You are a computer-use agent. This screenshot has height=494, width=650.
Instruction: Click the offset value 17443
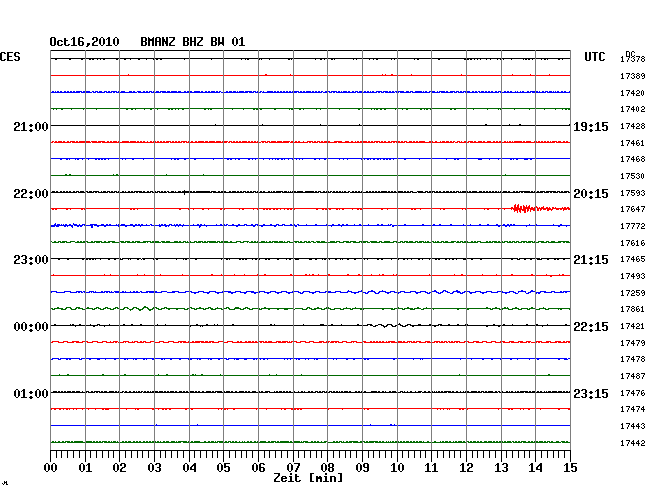tap(633, 426)
